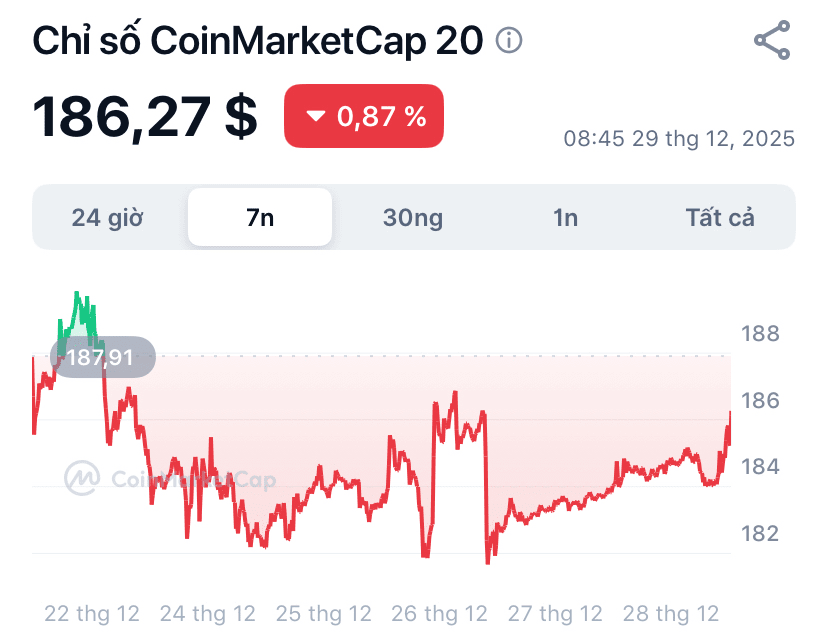
Task: Click the 0,87 % change text
Action: (382, 117)
